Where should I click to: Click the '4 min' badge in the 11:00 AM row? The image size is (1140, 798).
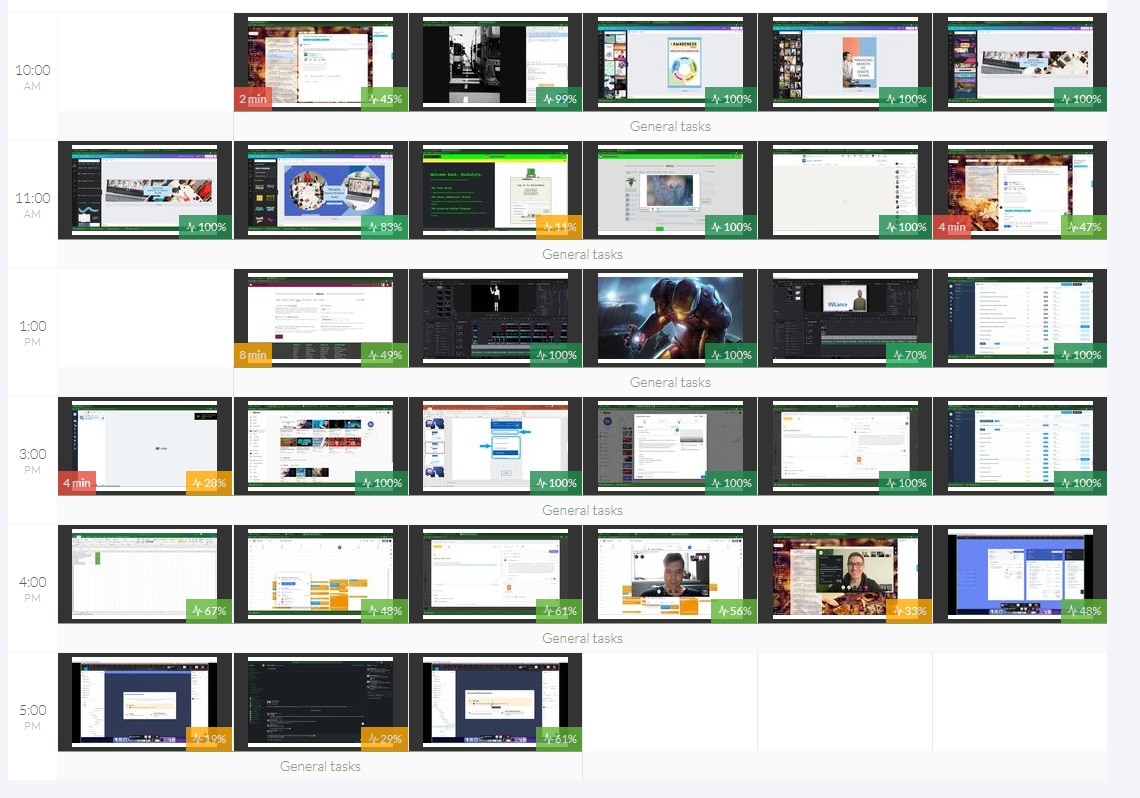point(952,227)
